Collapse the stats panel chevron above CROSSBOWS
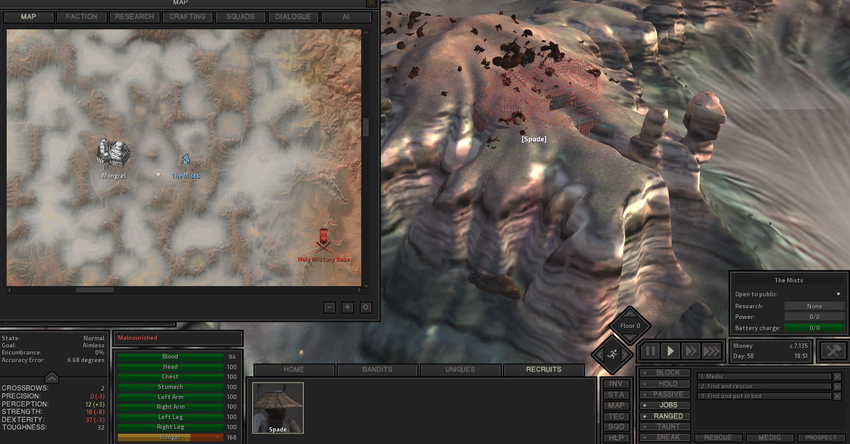The height and width of the screenshot is (444, 850). [x=51, y=377]
